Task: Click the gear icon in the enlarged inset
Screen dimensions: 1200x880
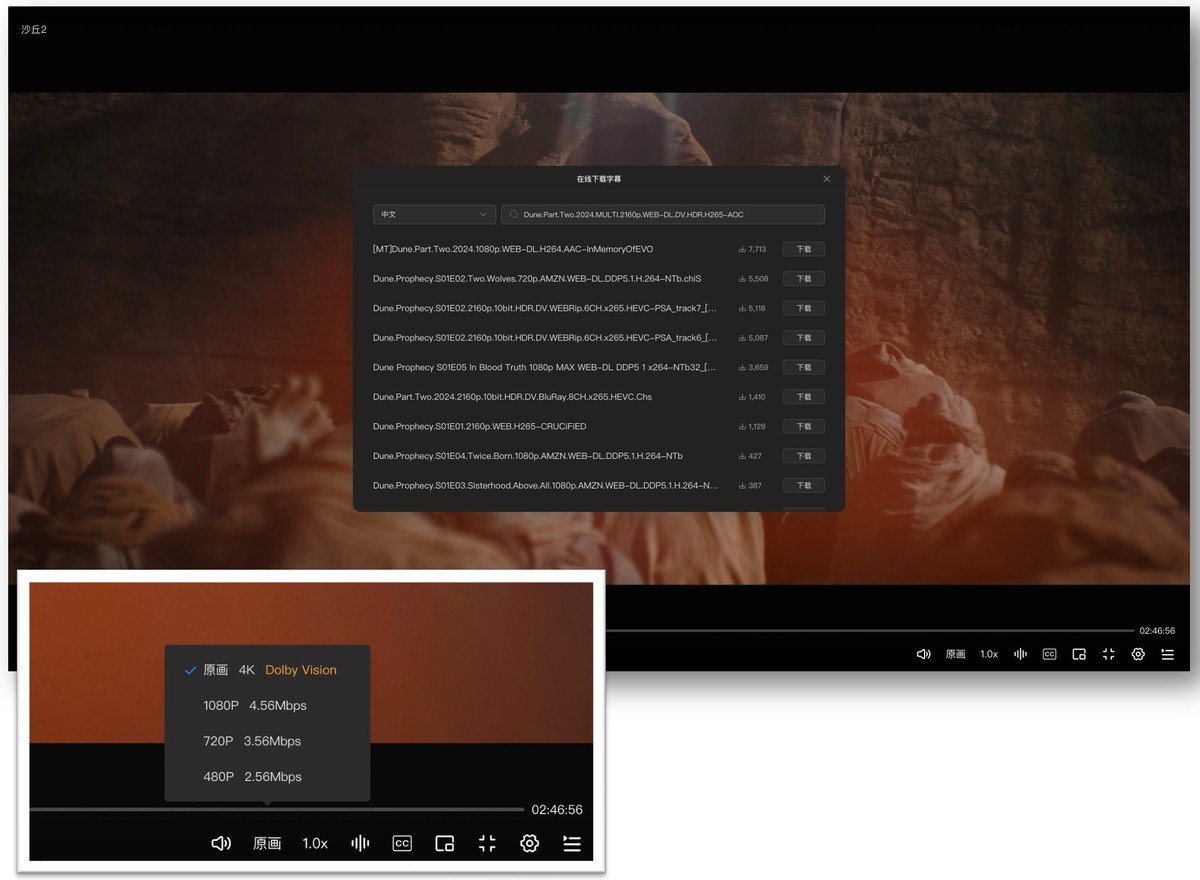Action: (x=530, y=843)
